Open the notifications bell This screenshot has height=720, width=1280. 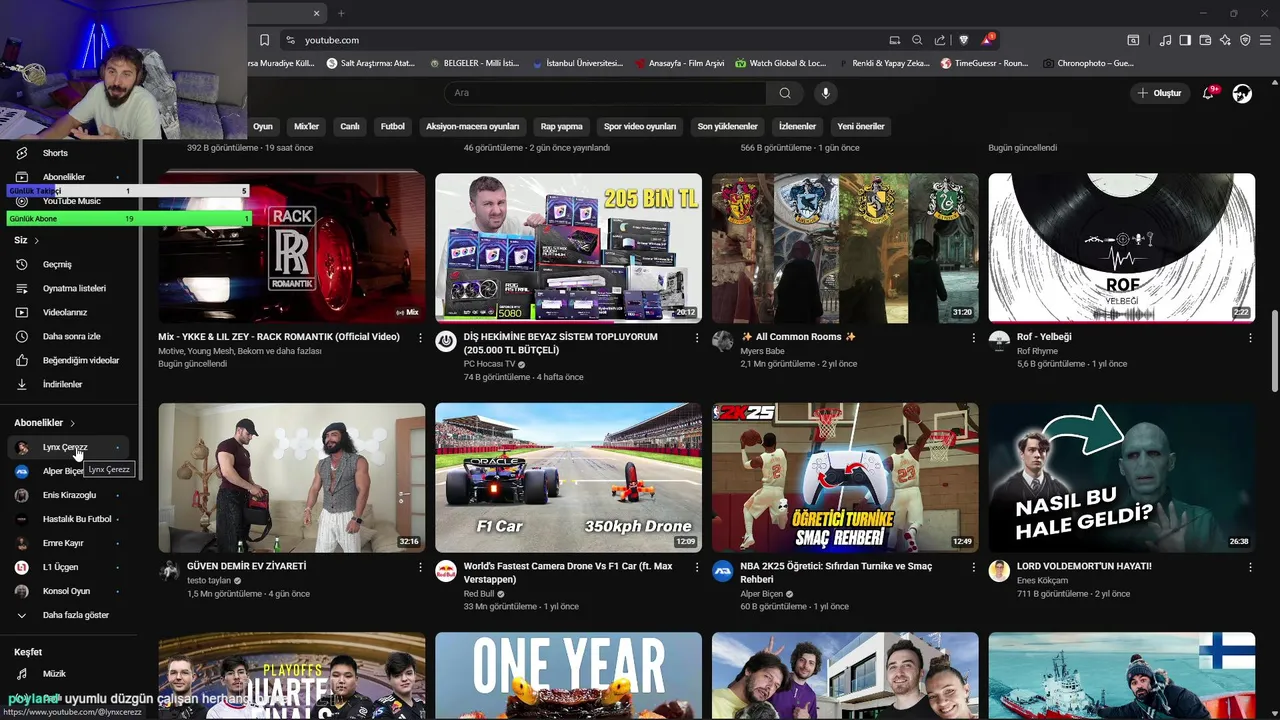click(1208, 93)
